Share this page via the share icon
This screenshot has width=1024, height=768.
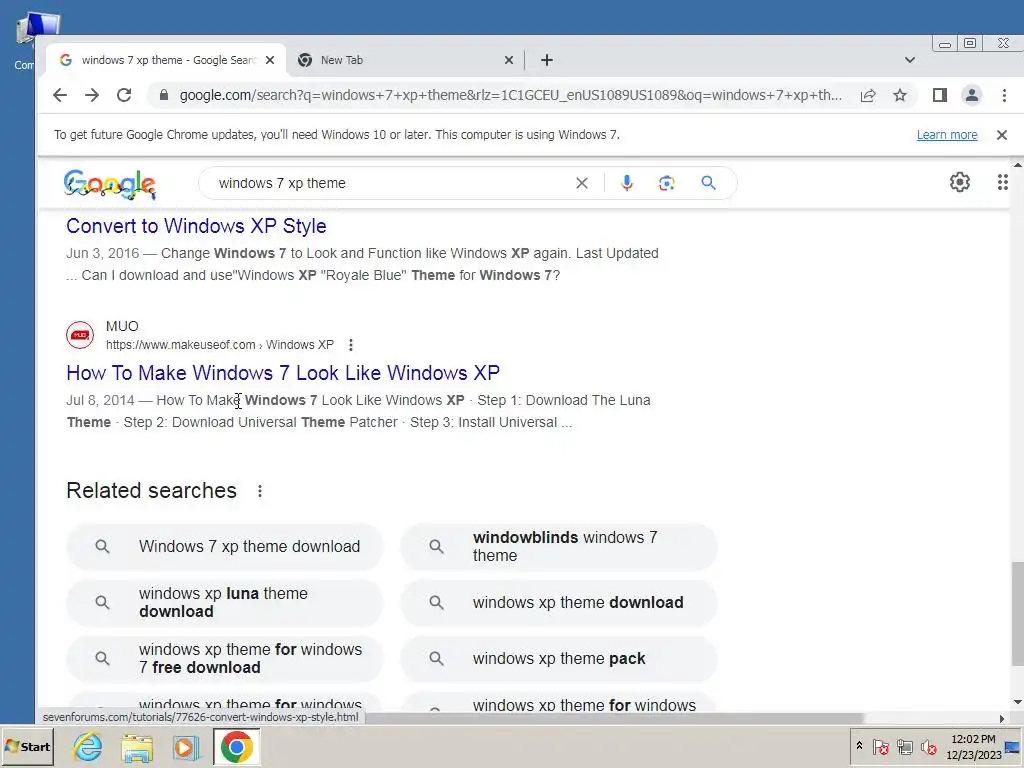[x=868, y=95]
